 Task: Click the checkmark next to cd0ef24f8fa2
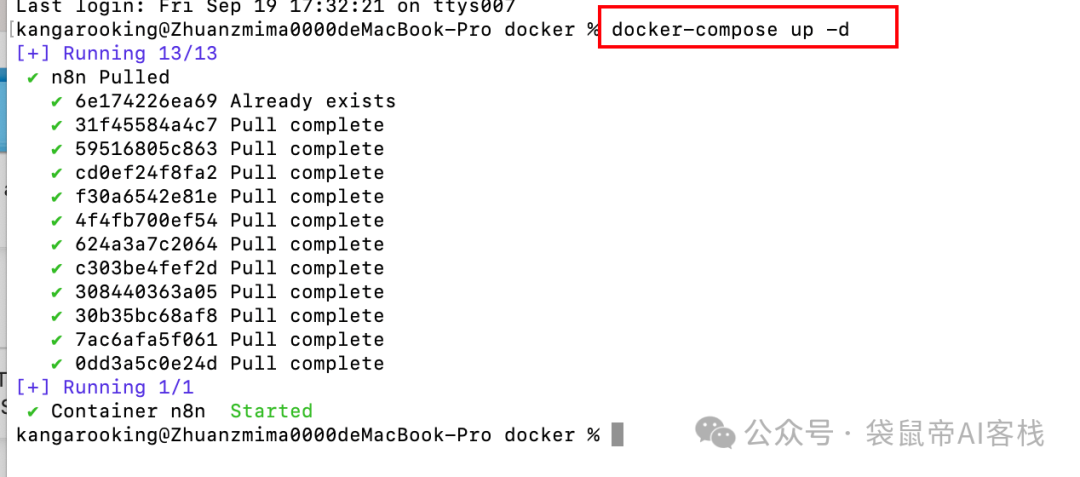[56, 173]
